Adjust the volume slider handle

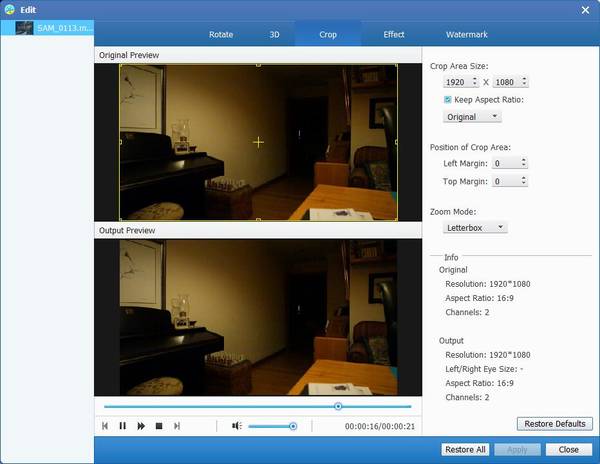(293, 426)
